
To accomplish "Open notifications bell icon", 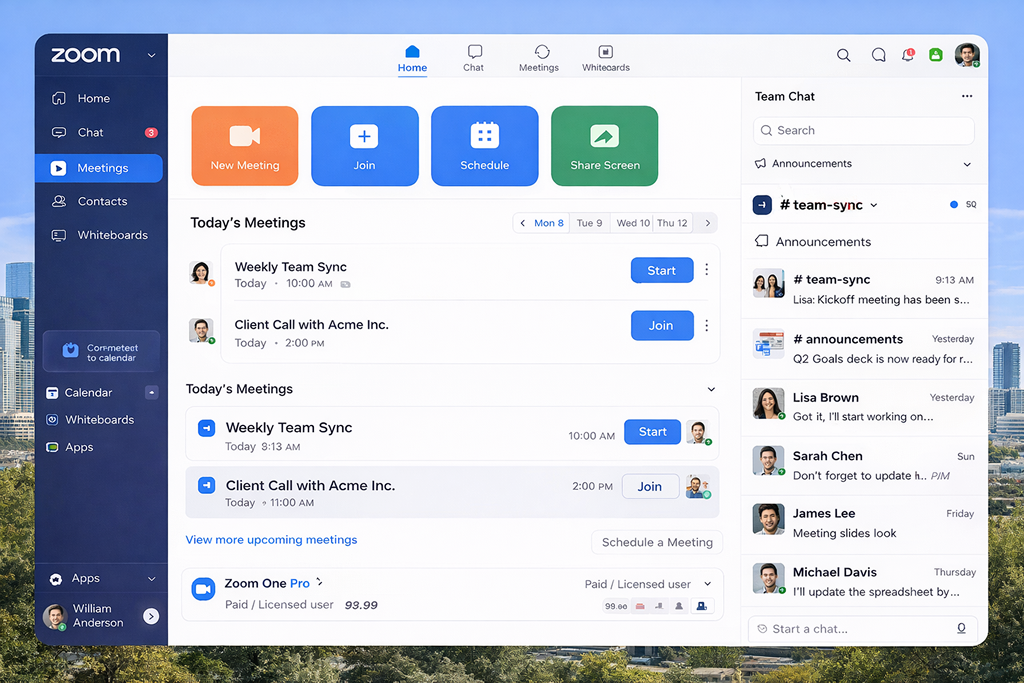I will tap(908, 56).
